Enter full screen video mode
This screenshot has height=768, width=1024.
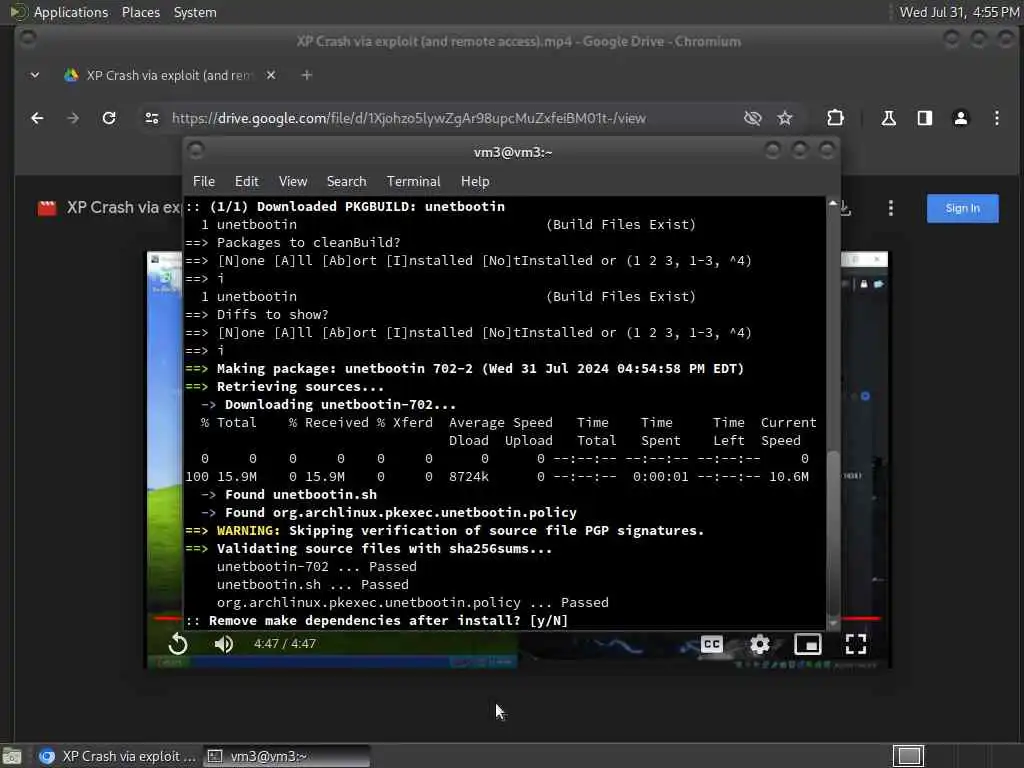(x=856, y=644)
